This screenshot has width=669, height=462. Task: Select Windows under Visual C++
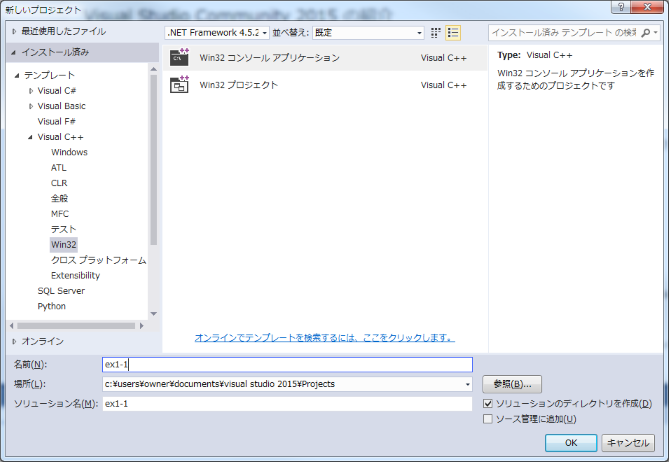[69, 152]
